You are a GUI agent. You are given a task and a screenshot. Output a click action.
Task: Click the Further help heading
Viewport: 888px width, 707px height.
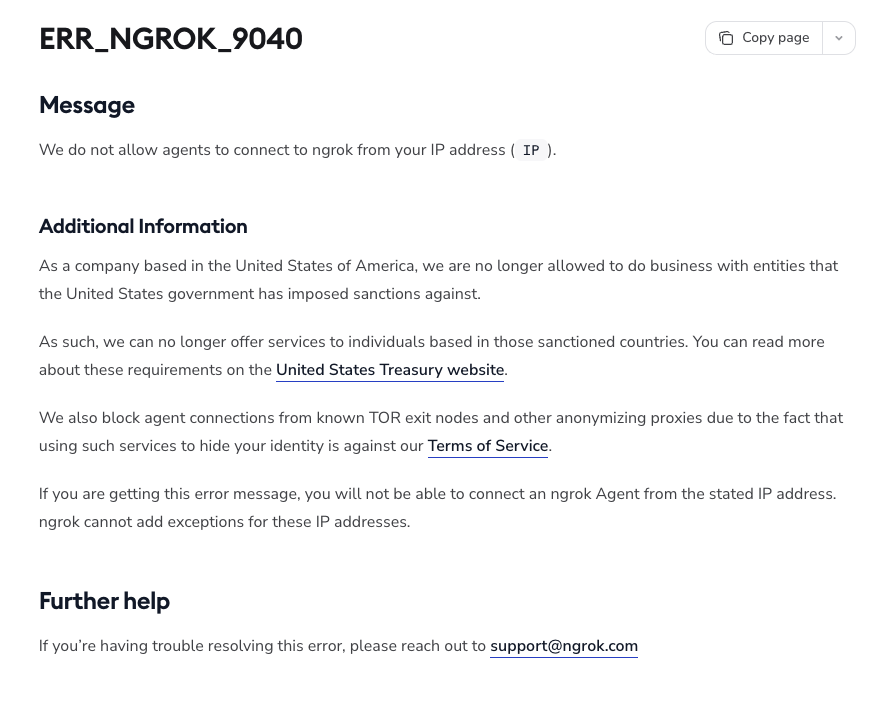[x=104, y=601]
